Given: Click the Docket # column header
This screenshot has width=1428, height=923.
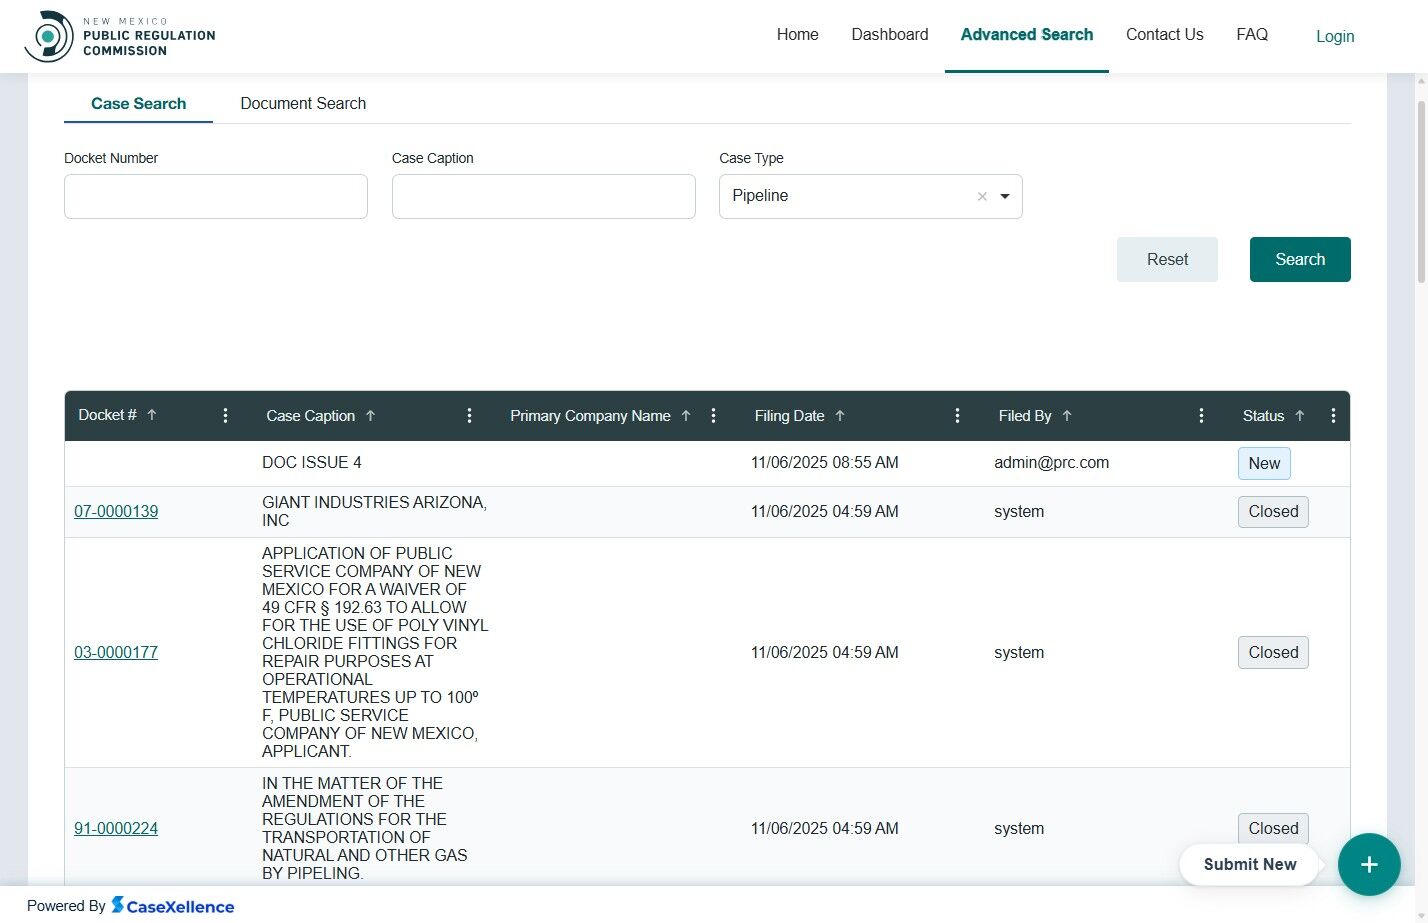Looking at the screenshot, I should pos(108,415).
